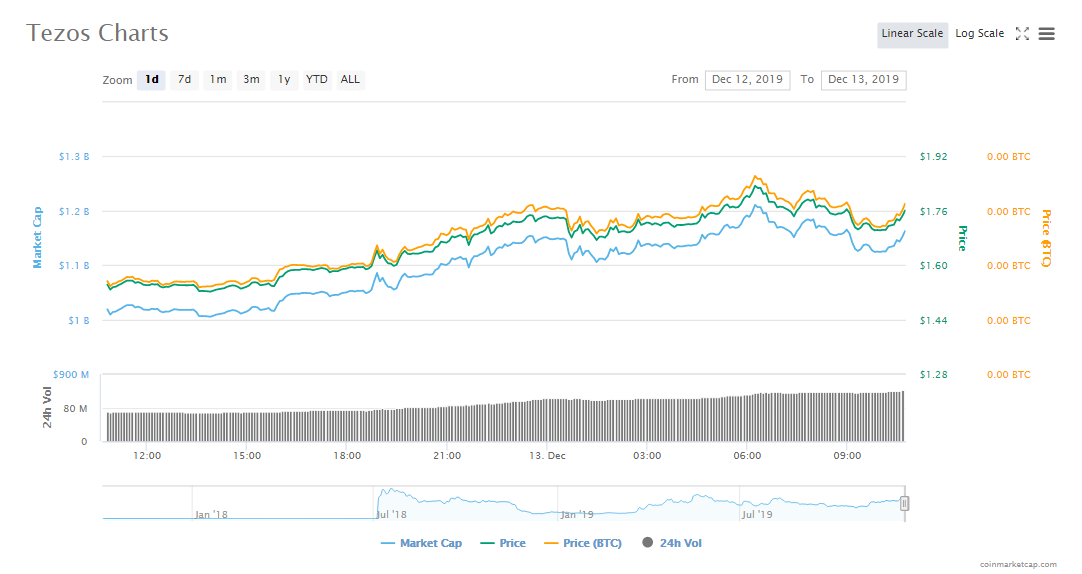Click the 80 M volume axis label
The image size is (1082, 574).
[75, 408]
